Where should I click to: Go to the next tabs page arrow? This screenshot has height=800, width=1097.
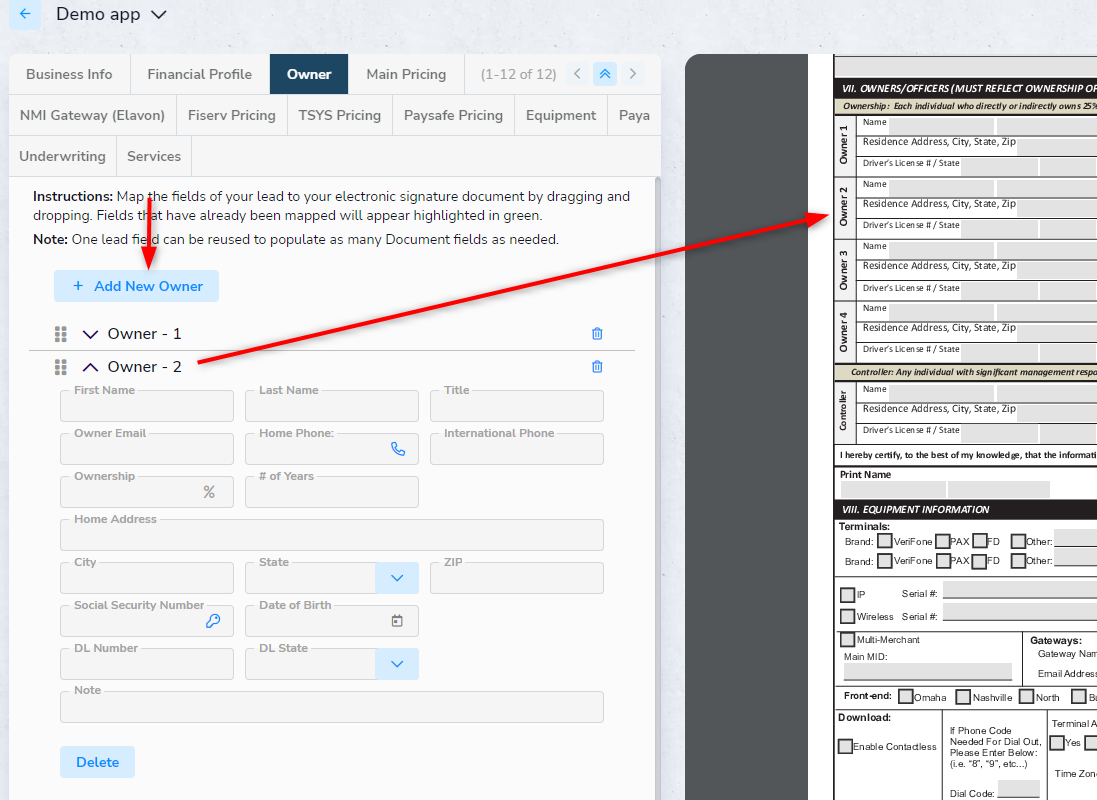(x=632, y=74)
